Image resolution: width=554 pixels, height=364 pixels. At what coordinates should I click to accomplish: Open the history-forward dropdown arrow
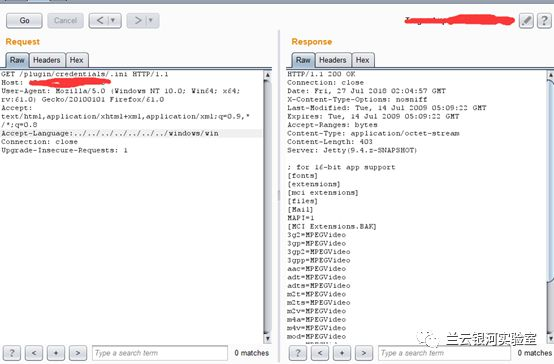pyautogui.click(x=151, y=20)
